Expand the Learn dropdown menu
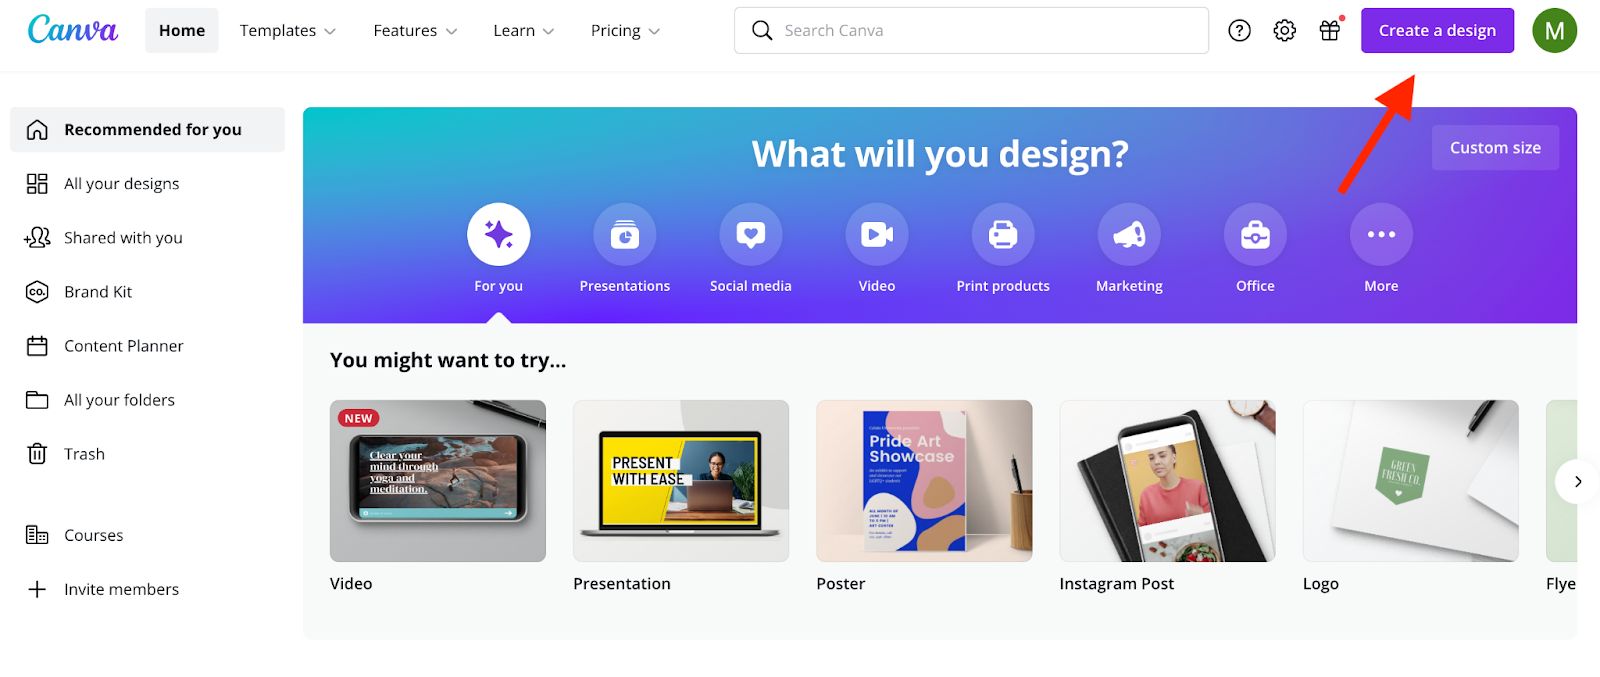The width and height of the screenshot is (1600, 677). 523,31
